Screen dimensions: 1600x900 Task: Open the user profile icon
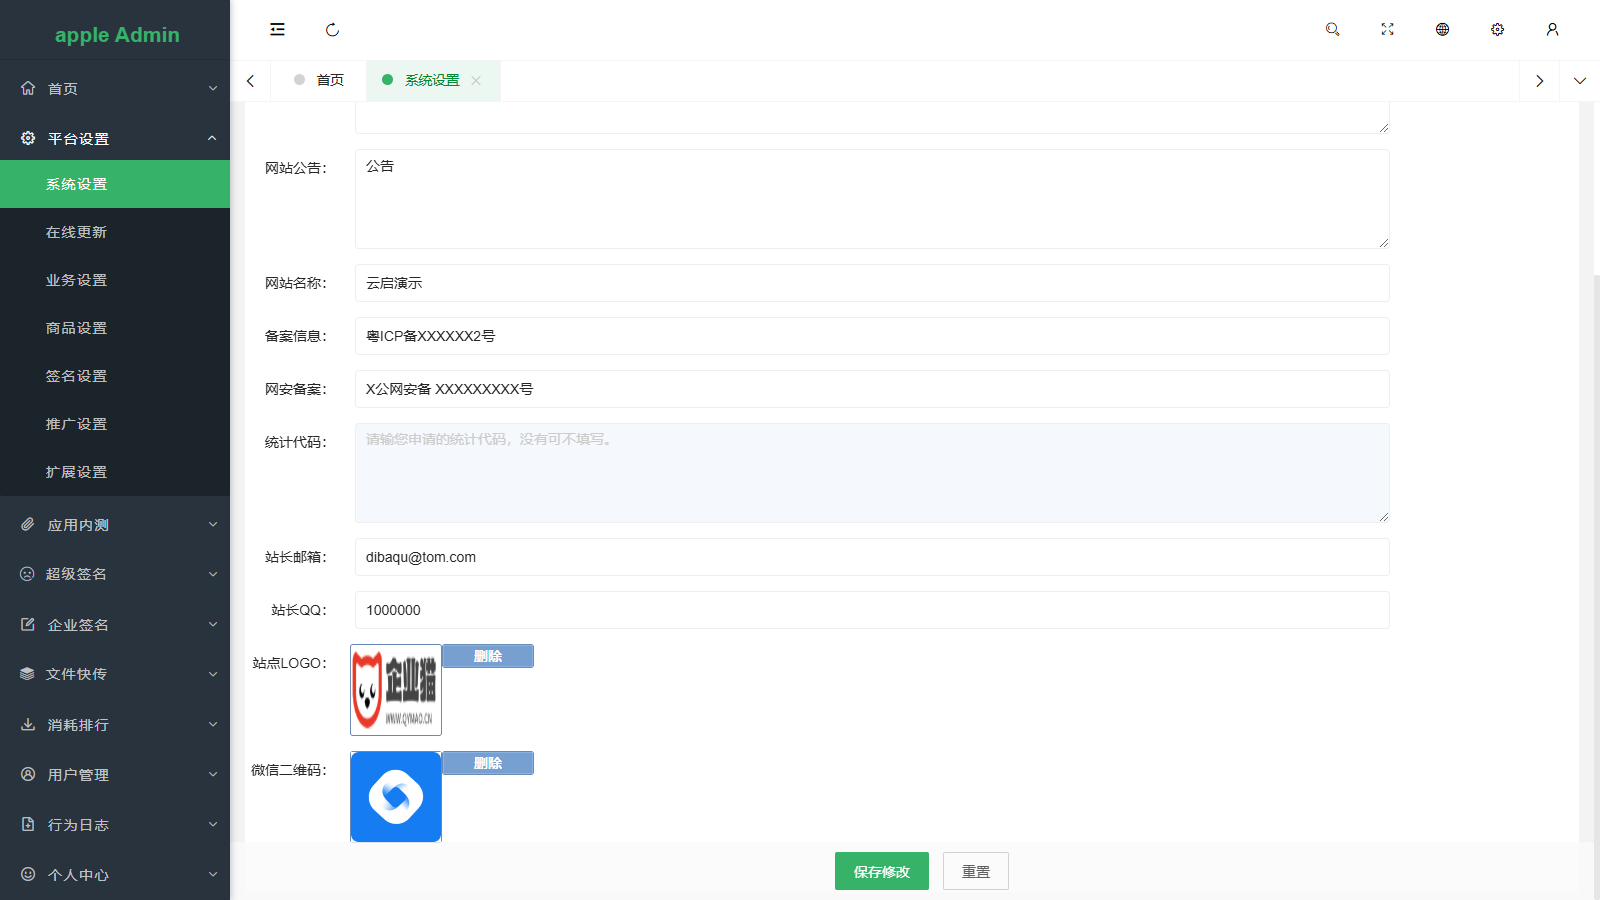[x=1552, y=29]
